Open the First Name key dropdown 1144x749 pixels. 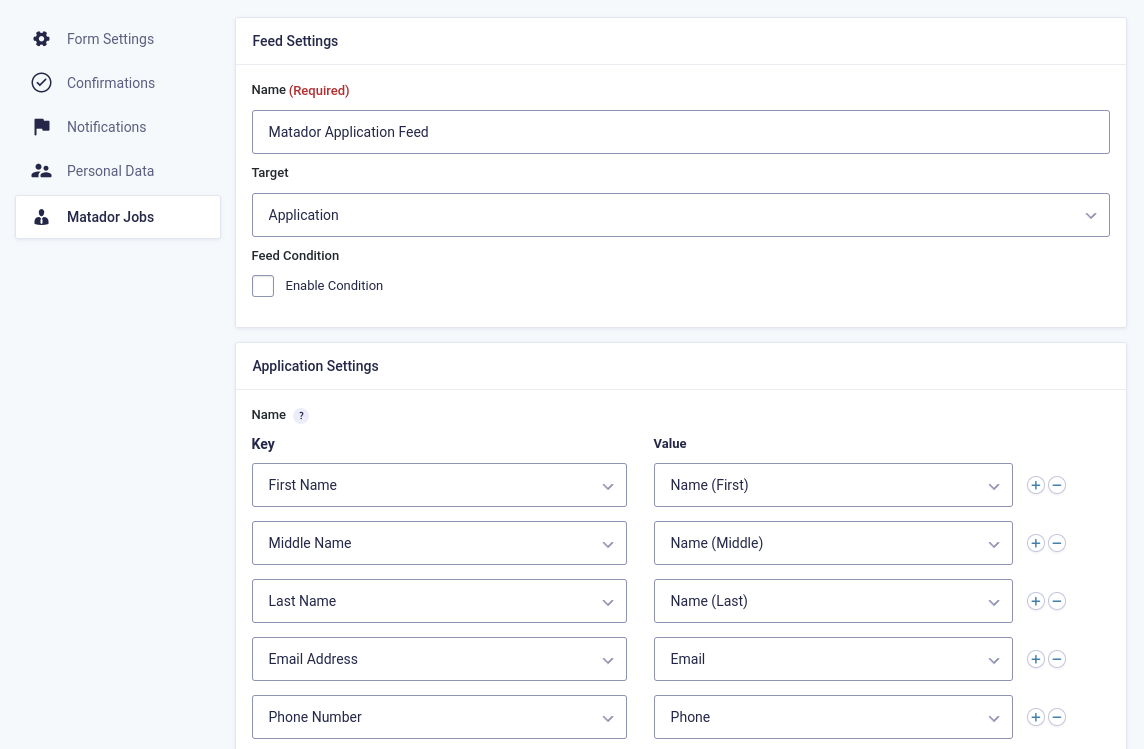439,485
